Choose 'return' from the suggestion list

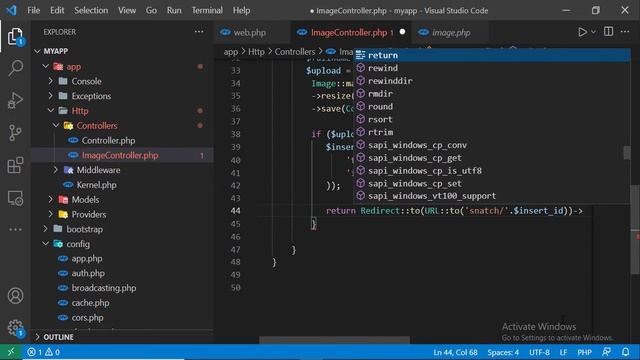(492, 55)
